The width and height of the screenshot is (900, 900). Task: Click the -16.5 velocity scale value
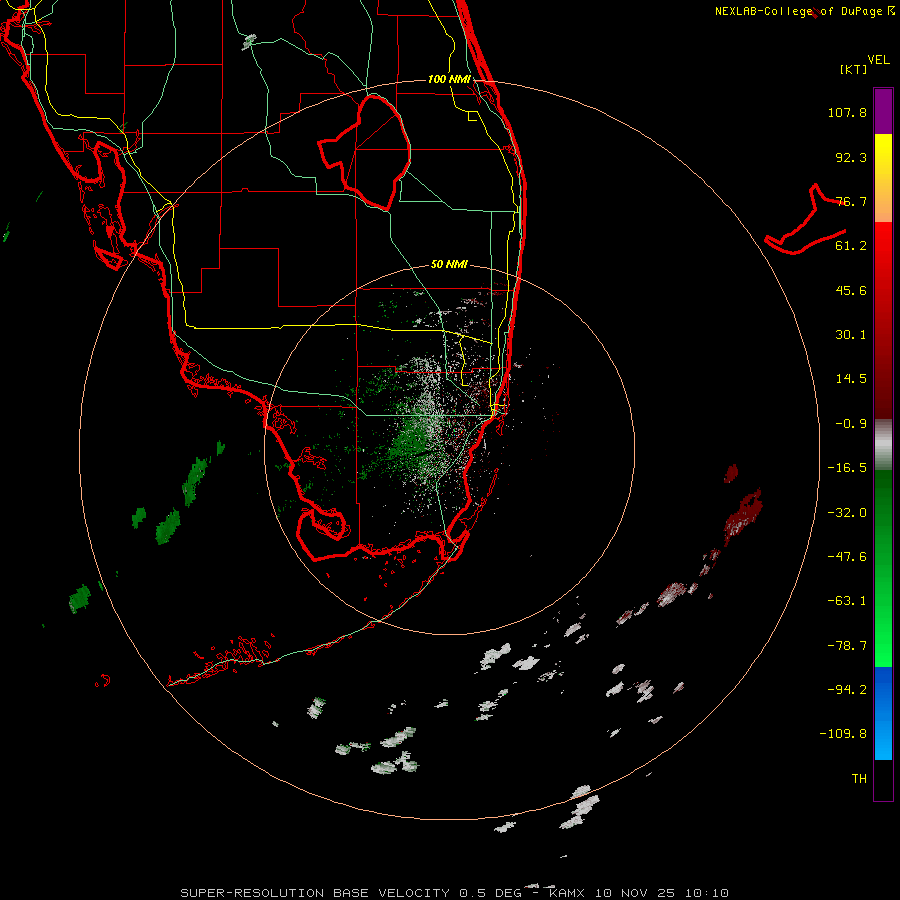coord(847,468)
